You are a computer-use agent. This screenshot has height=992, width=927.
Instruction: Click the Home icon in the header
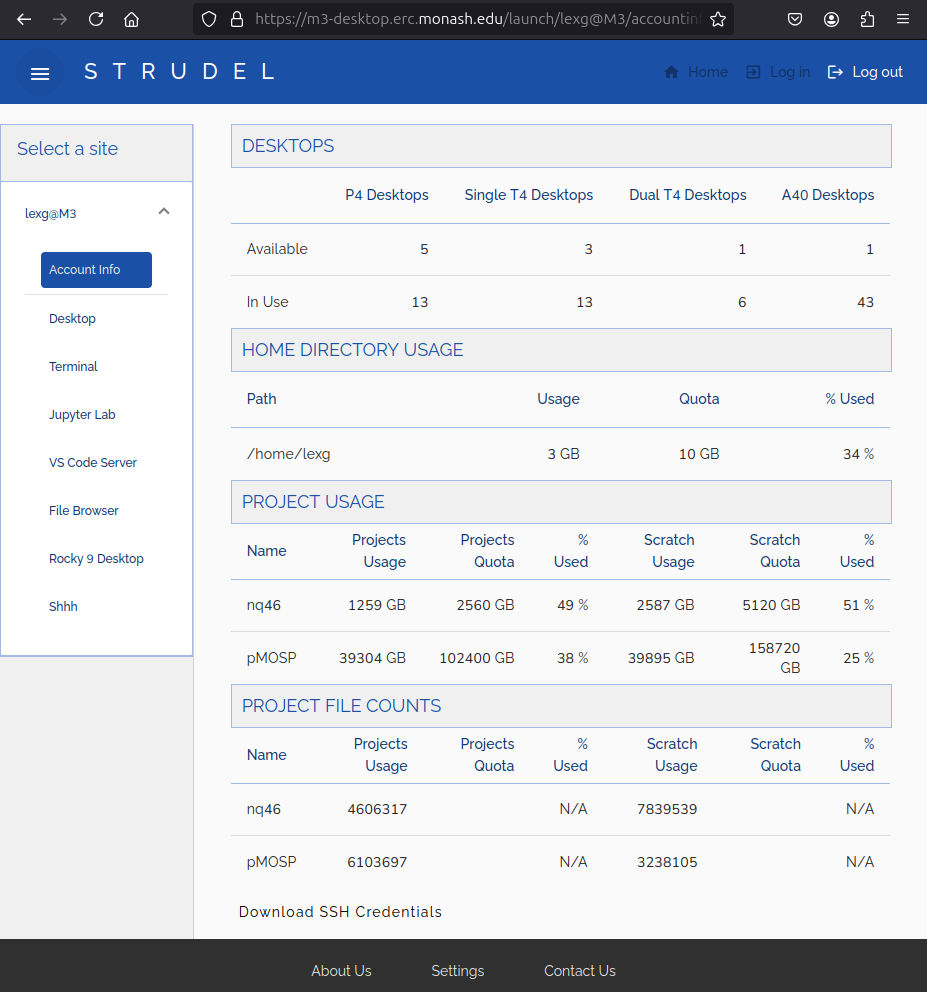coord(673,71)
